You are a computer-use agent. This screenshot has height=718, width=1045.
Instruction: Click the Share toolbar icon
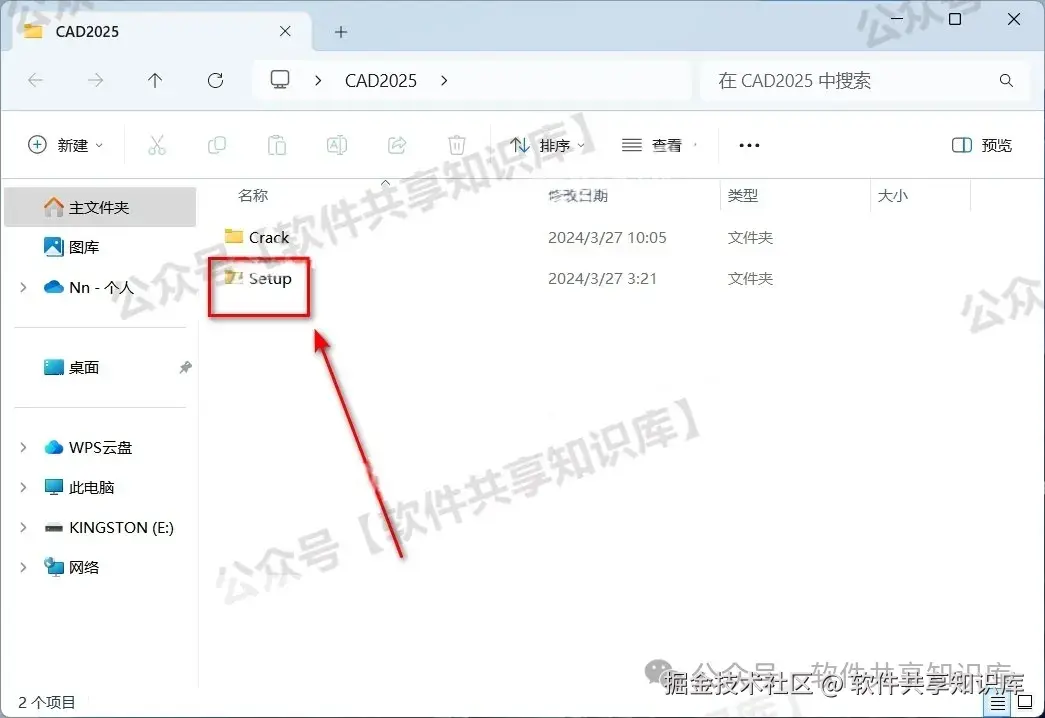click(x=396, y=145)
